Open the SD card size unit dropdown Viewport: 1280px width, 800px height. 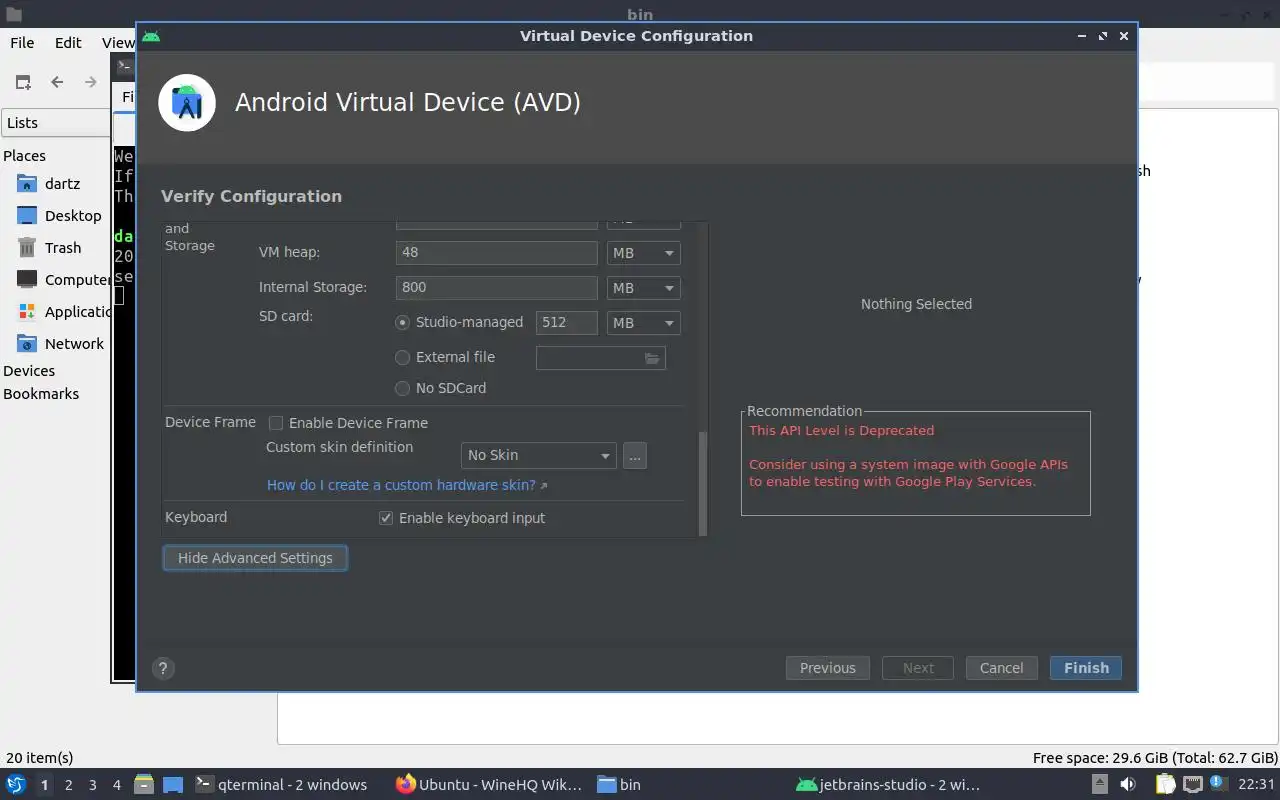coord(644,324)
